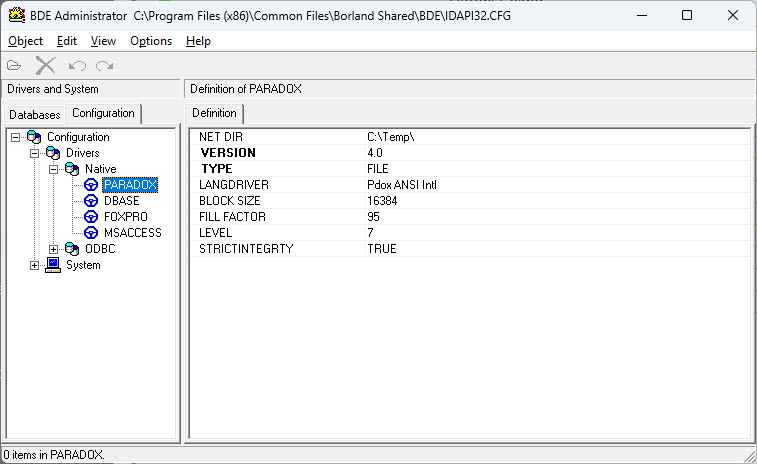
Task: Open the Help menu
Action: (x=198, y=41)
